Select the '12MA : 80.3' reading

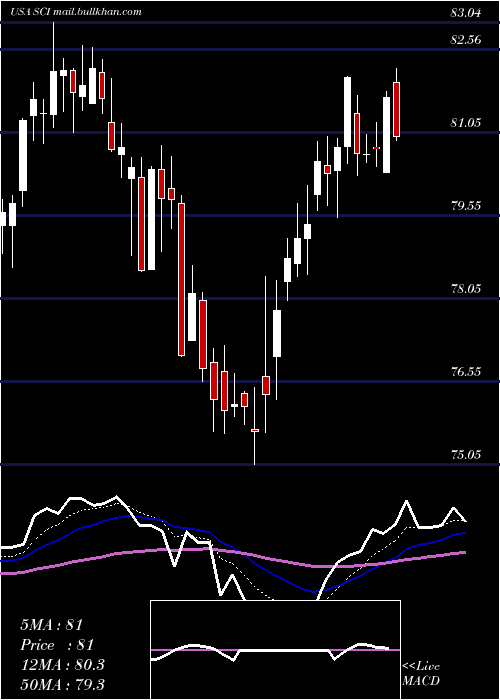pos(62,665)
